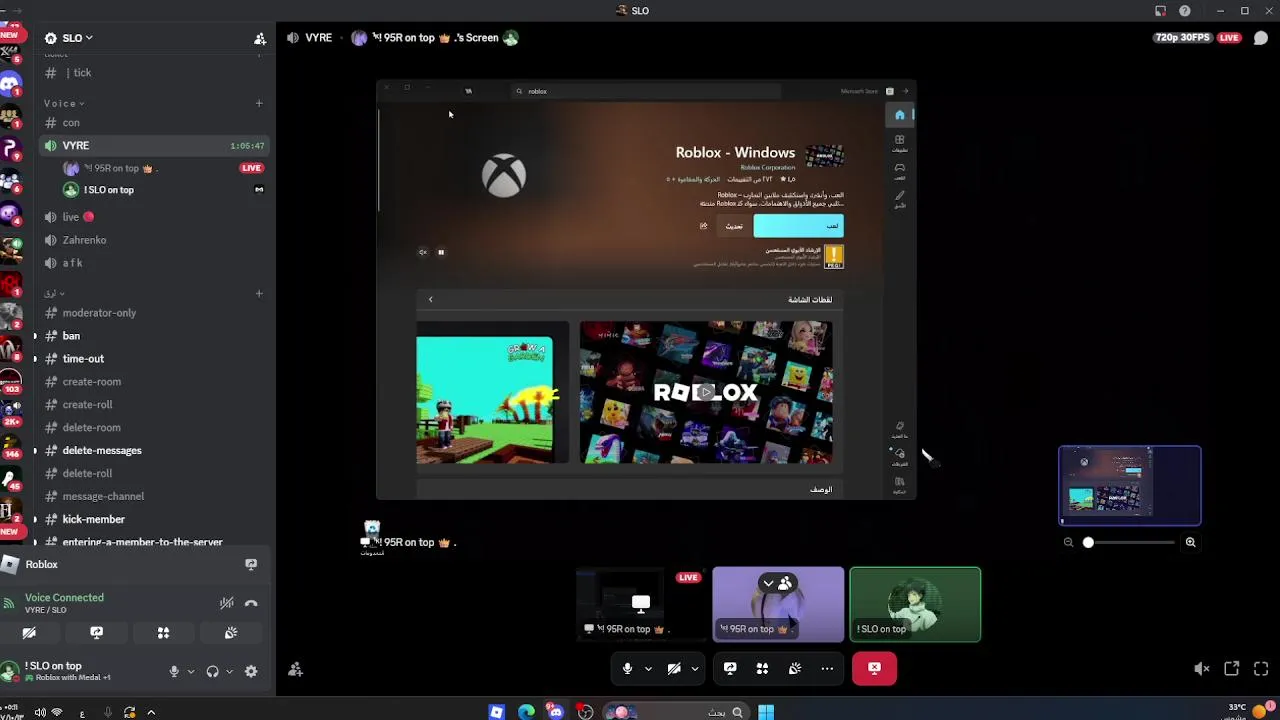Click the invite friends icon below the stream

pyautogui.click(x=295, y=669)
